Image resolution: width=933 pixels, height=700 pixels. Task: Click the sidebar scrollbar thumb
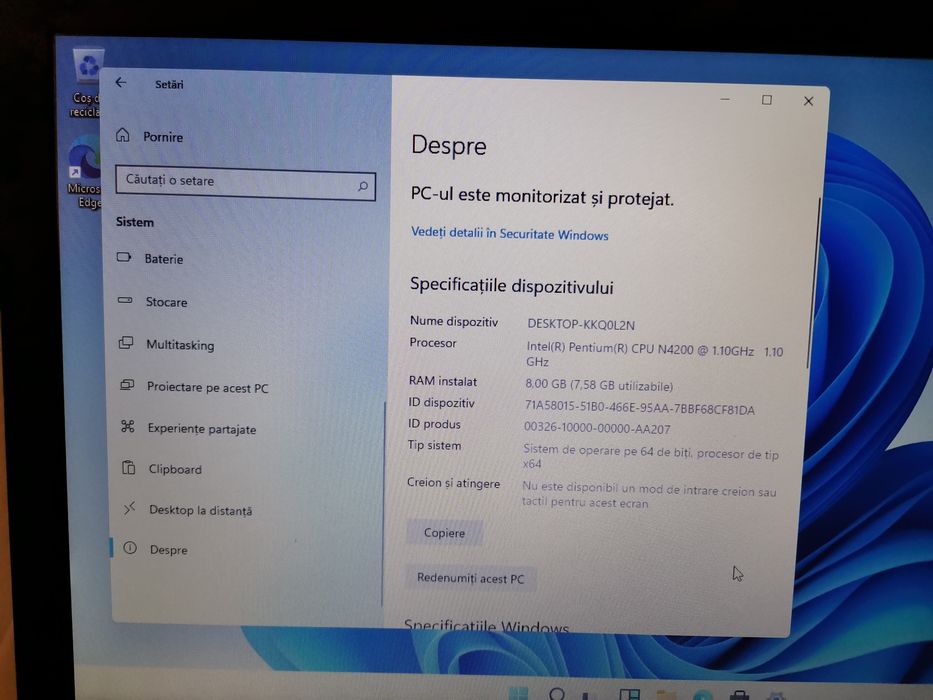coord(384,503)
